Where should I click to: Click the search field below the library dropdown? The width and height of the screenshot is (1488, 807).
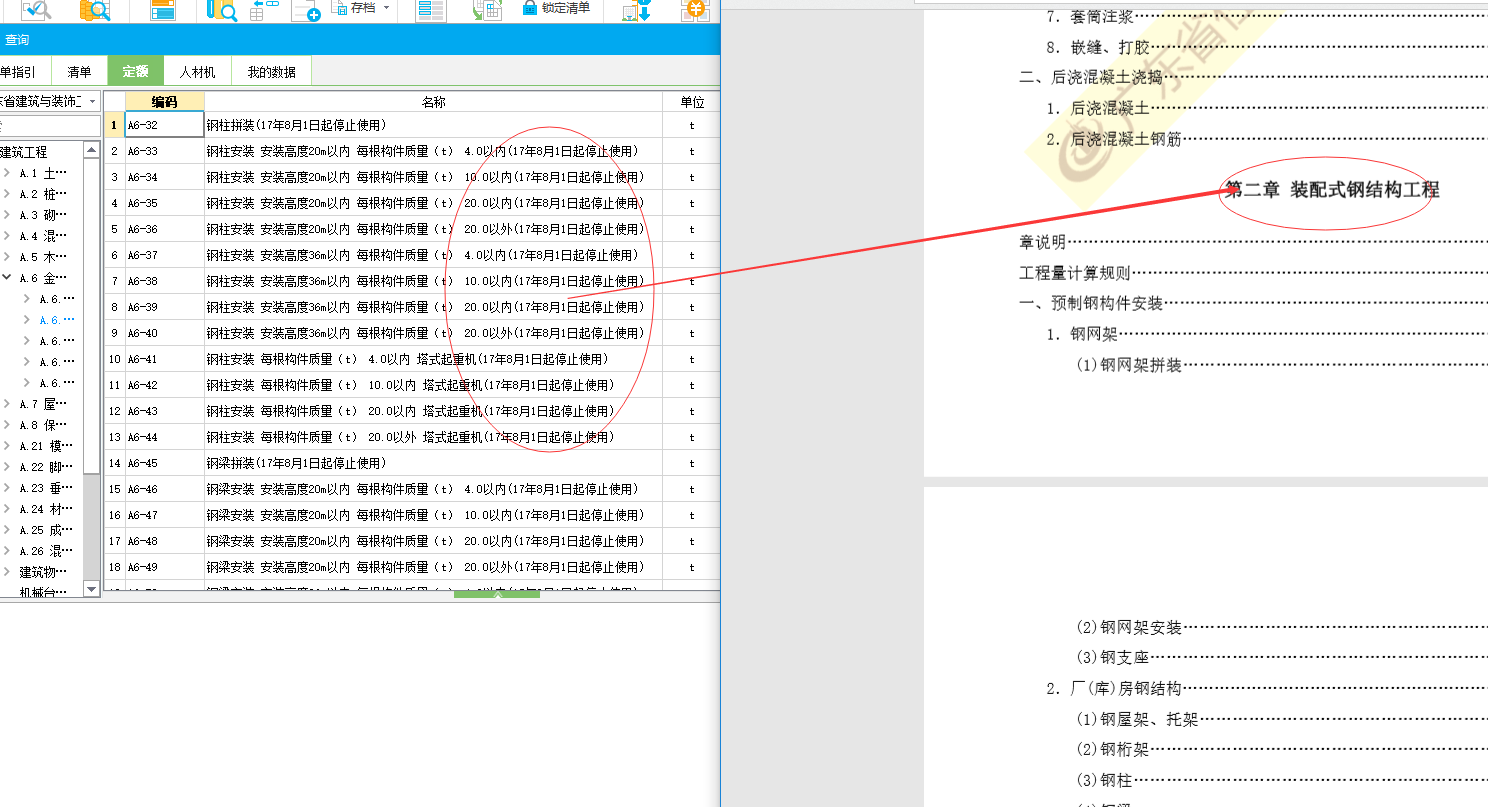click(50, 126)
